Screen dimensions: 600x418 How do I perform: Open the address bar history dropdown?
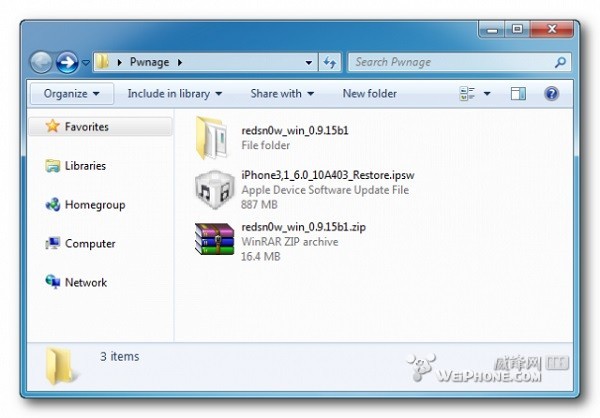[308, 62]
